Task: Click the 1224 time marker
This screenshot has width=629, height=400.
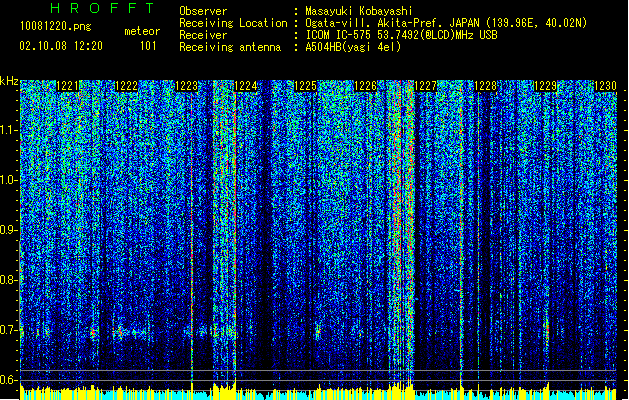Action: pyautogui.click(x=246, y=86)
